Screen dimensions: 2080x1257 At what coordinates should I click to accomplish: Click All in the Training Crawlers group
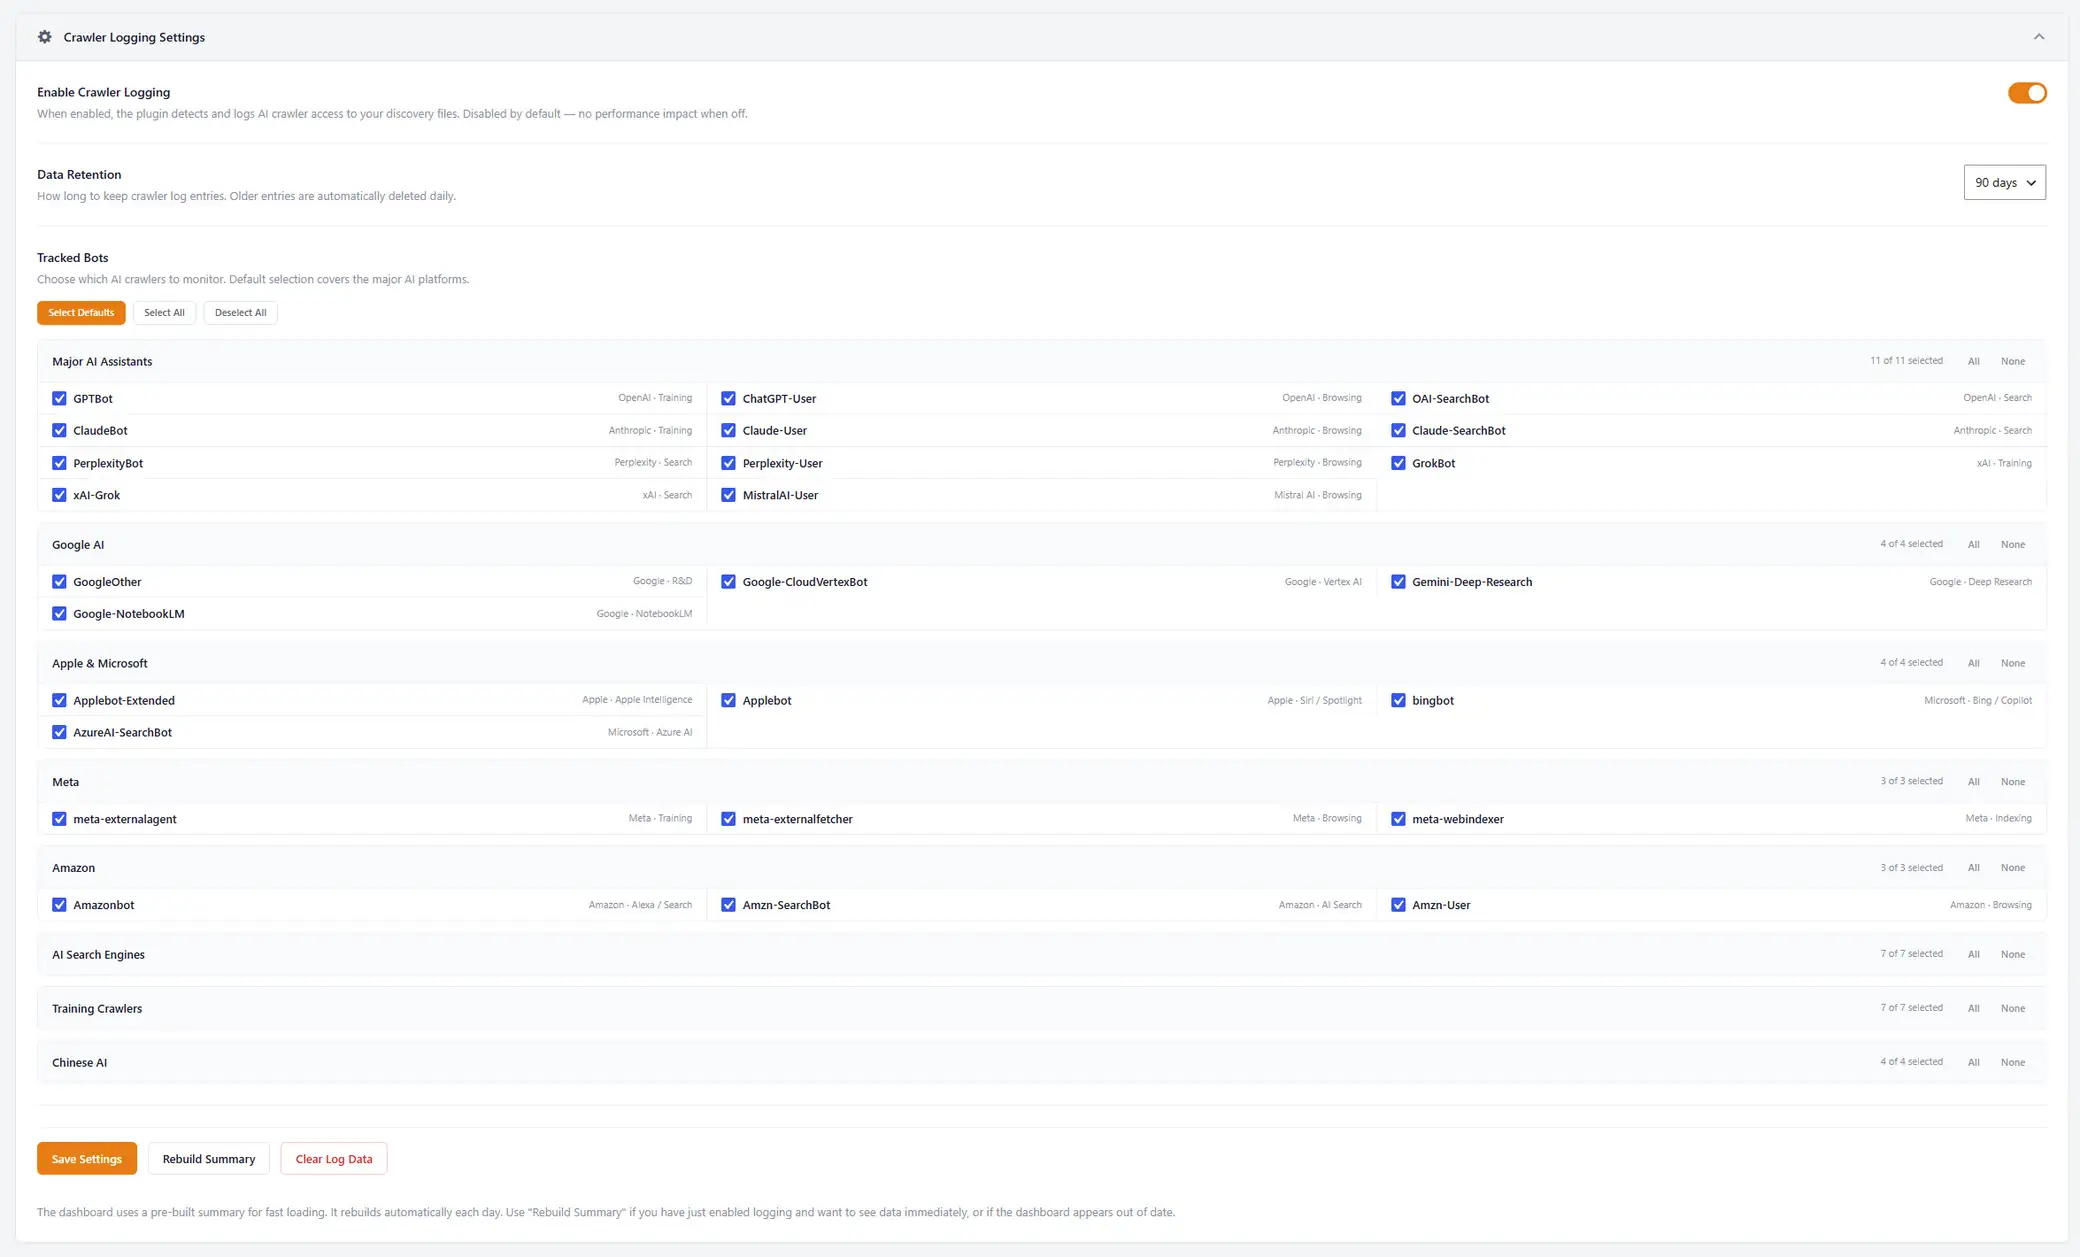(x=1973, y=1008)
